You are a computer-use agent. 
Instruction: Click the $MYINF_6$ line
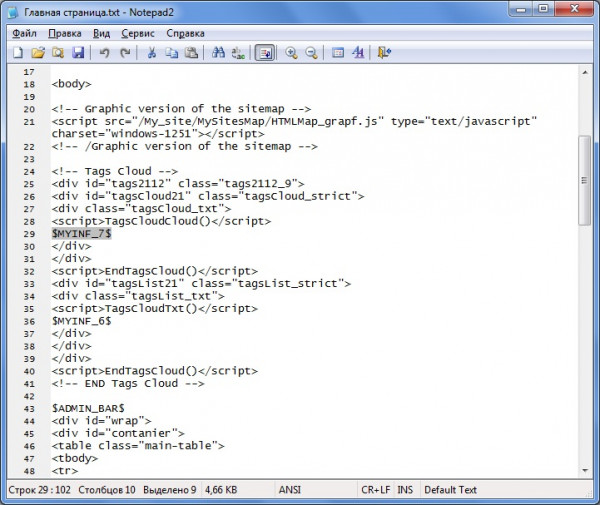pos(82,321)
